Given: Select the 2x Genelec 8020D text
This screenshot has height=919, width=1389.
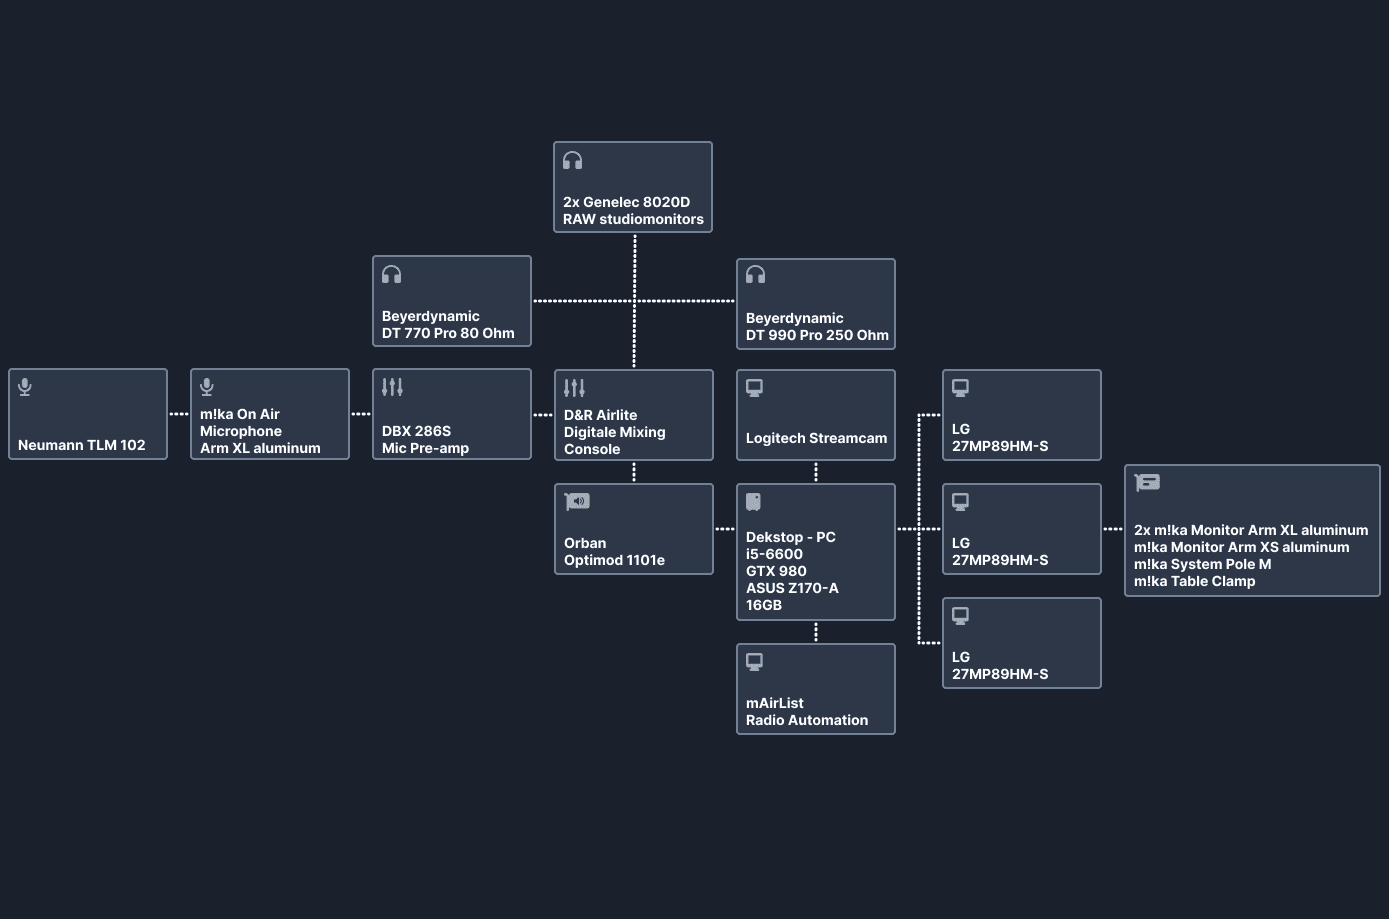Looking at the screenshot, I should point(626,202).
